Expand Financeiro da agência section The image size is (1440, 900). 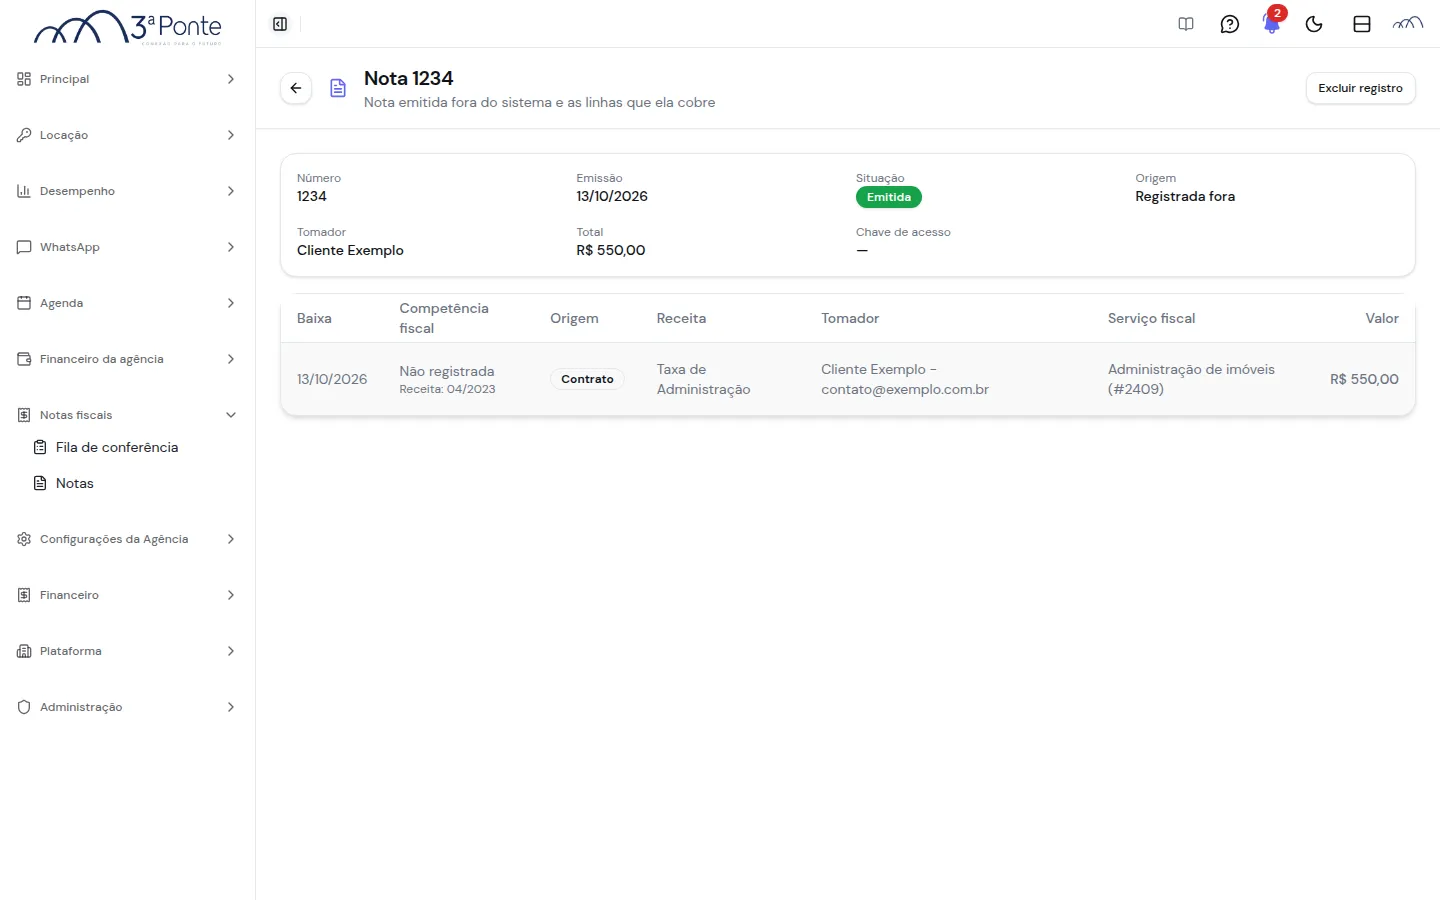(127, 359)
